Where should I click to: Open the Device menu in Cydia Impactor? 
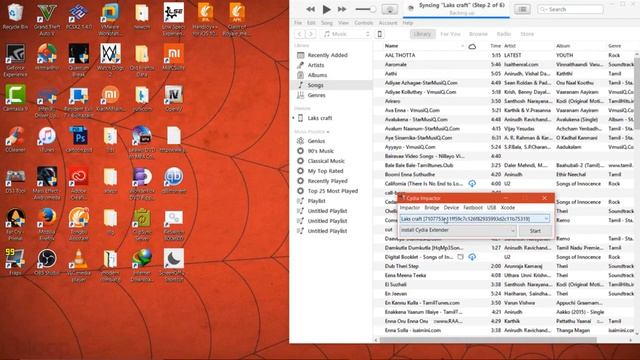451,208
